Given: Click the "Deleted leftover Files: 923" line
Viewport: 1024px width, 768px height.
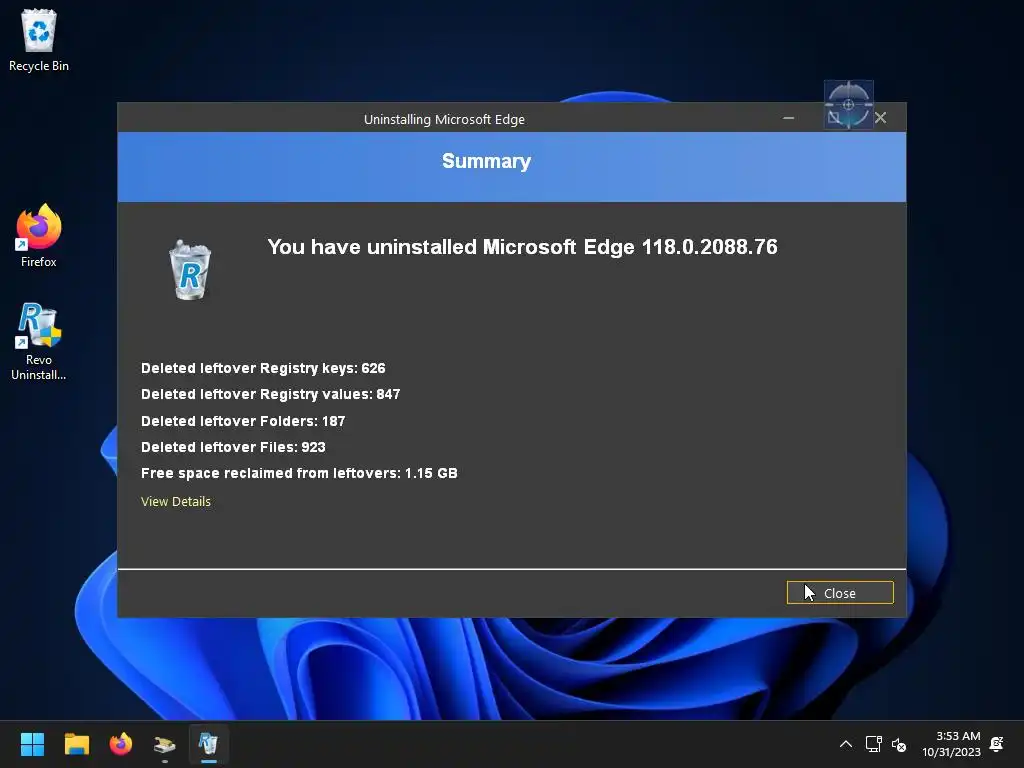Looking at the screenshot, I should click(233, 447).
